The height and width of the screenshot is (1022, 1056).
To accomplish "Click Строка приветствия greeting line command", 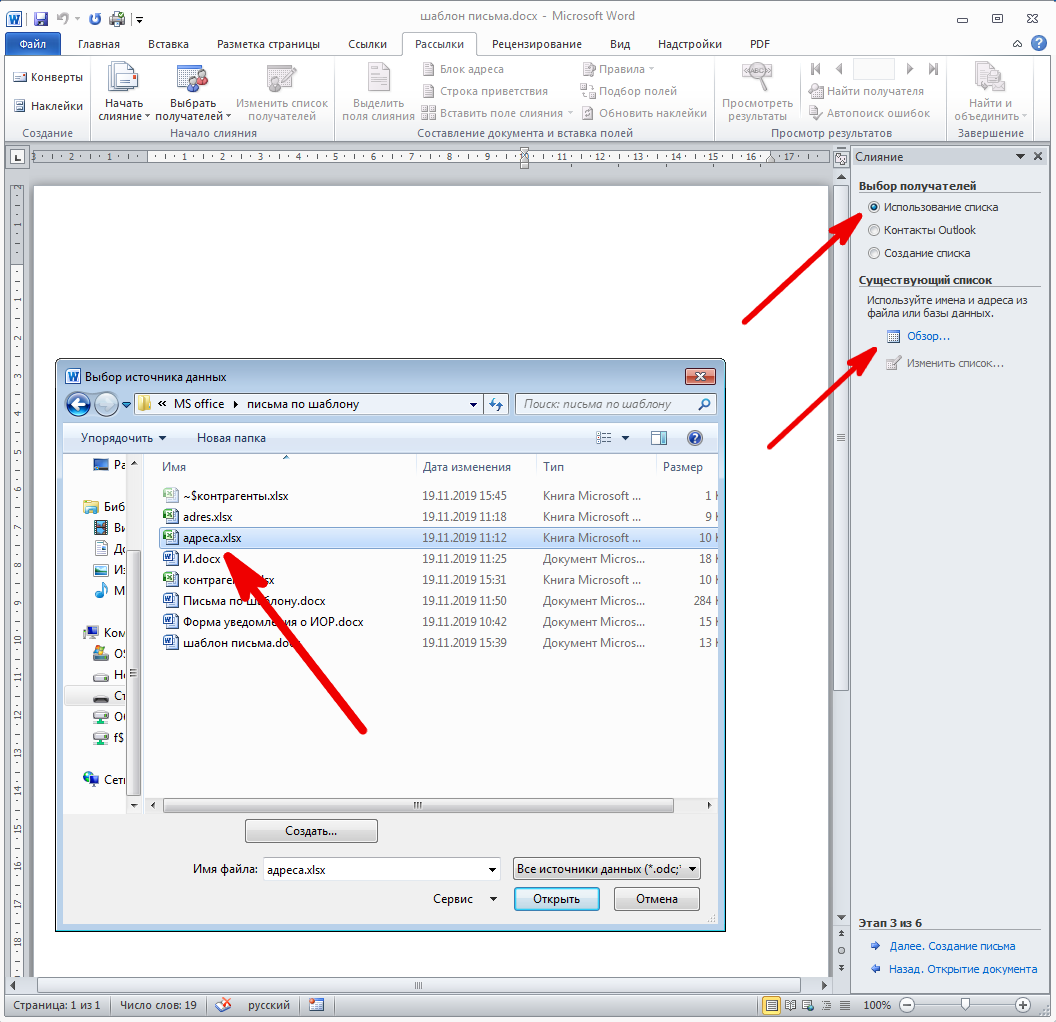I will [x=485, y=91].
